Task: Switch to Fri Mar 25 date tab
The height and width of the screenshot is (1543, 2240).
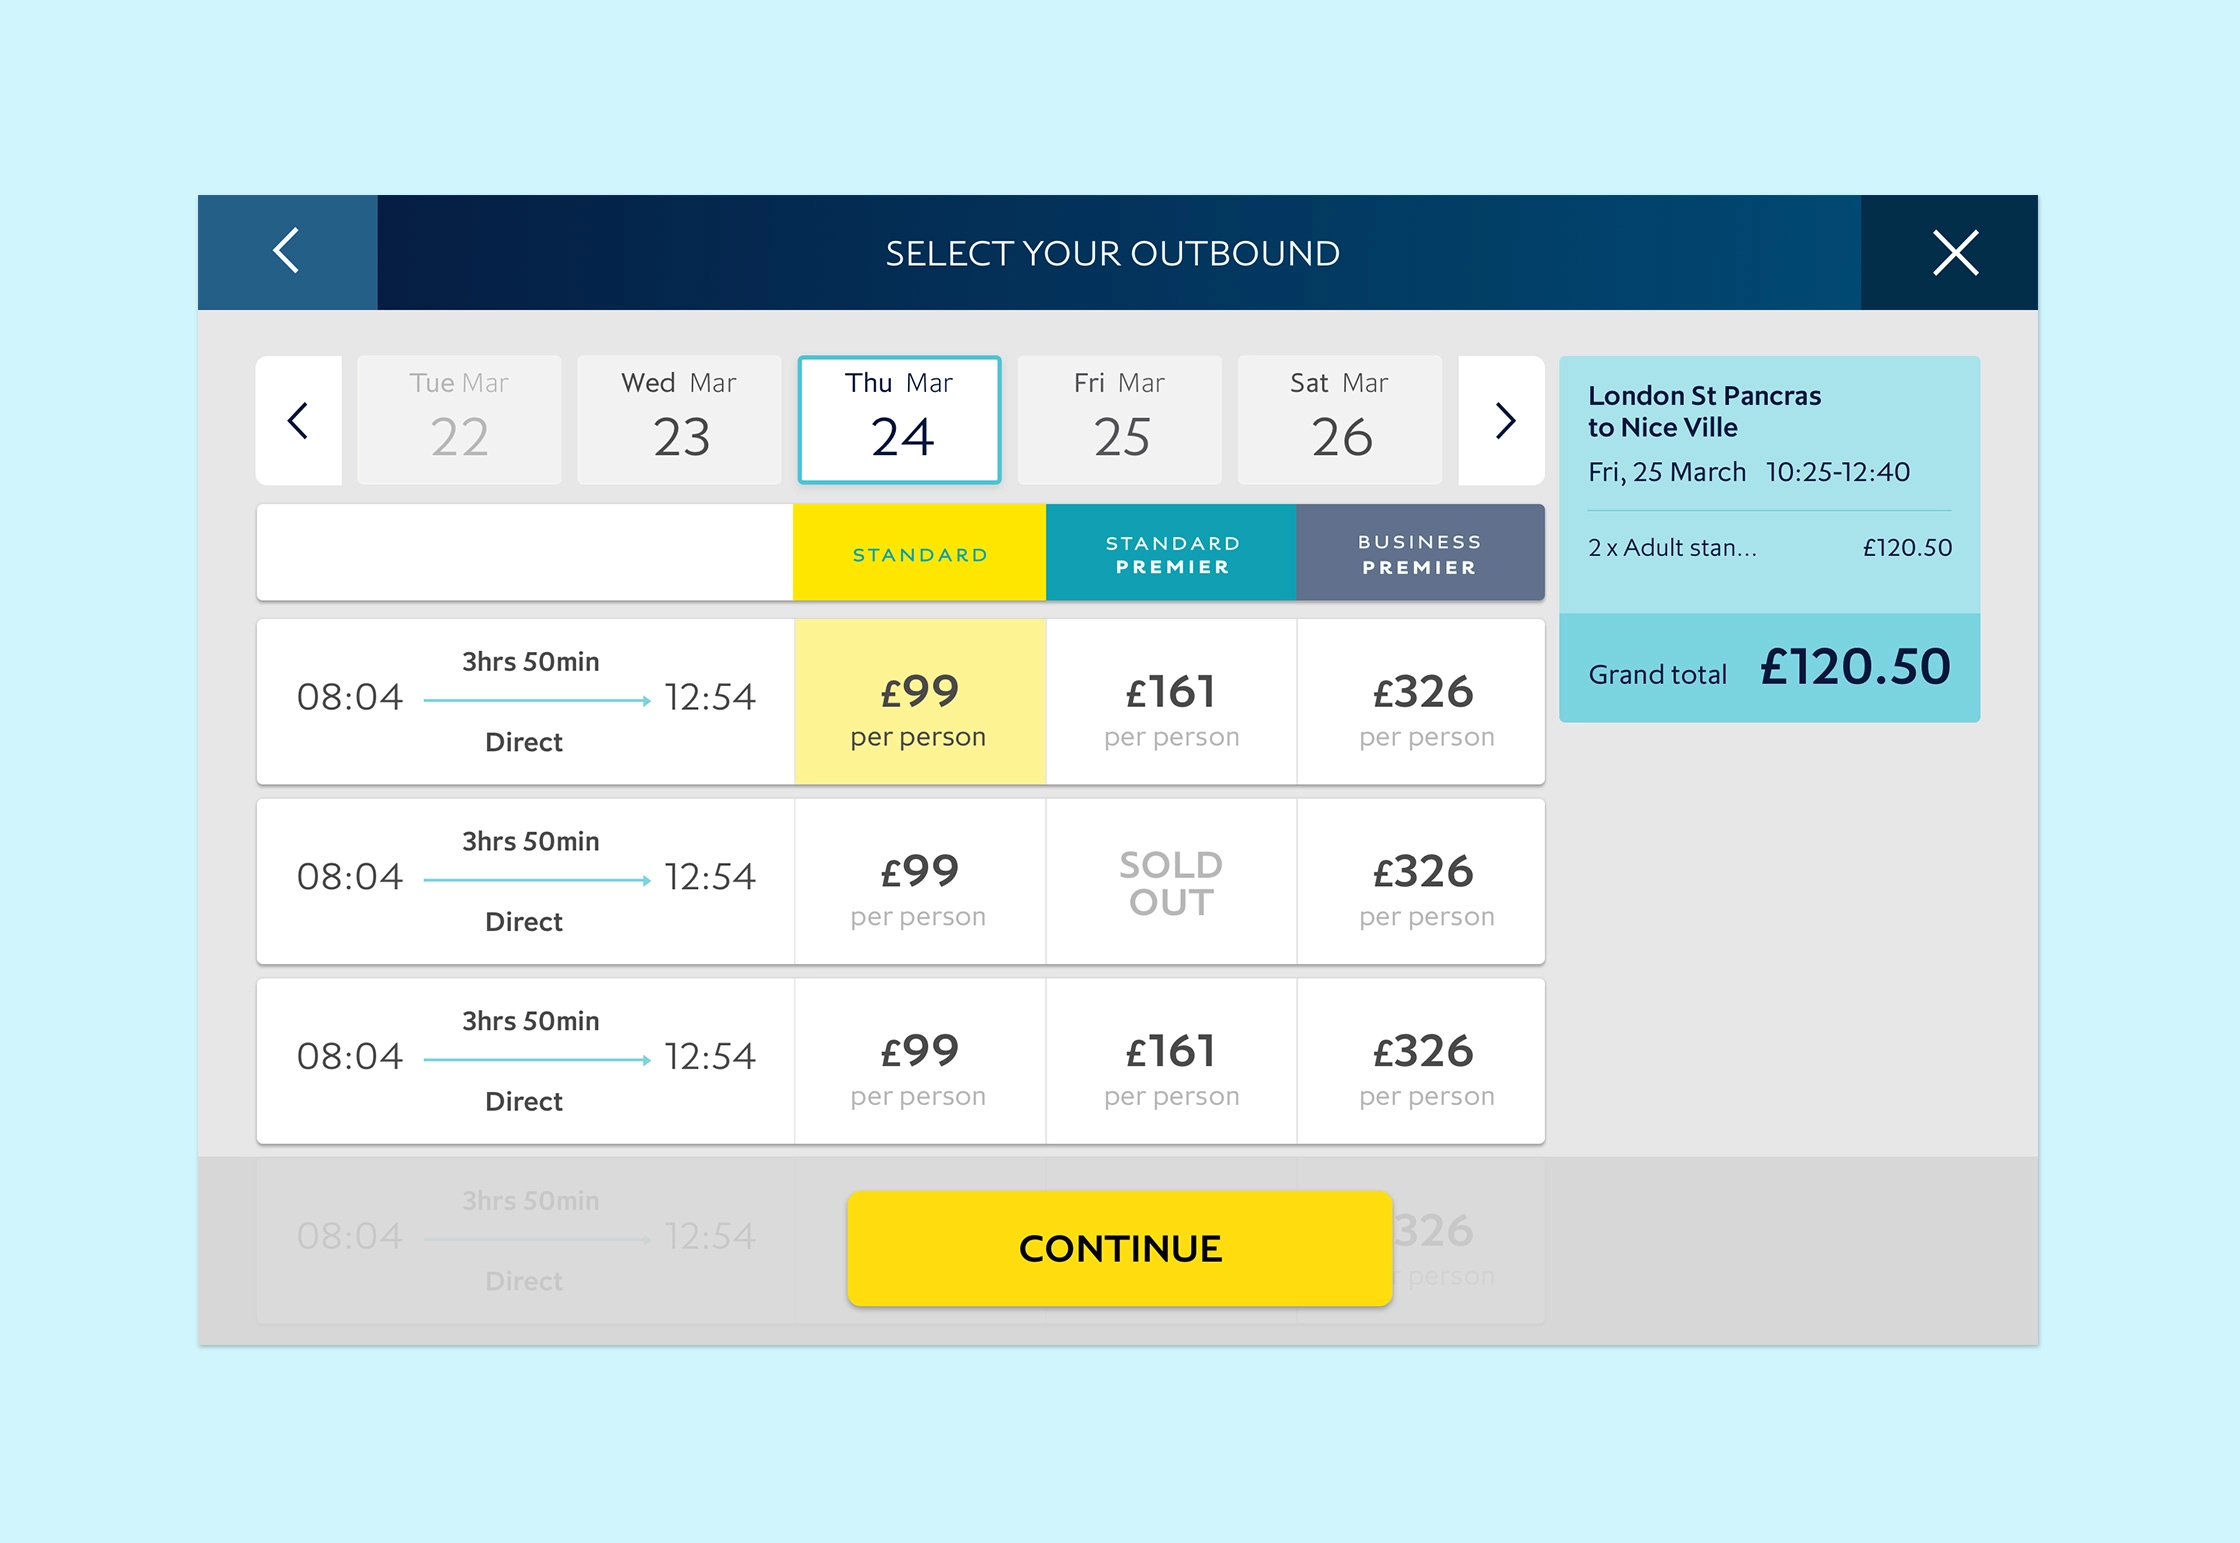Action: point(1119,420)
